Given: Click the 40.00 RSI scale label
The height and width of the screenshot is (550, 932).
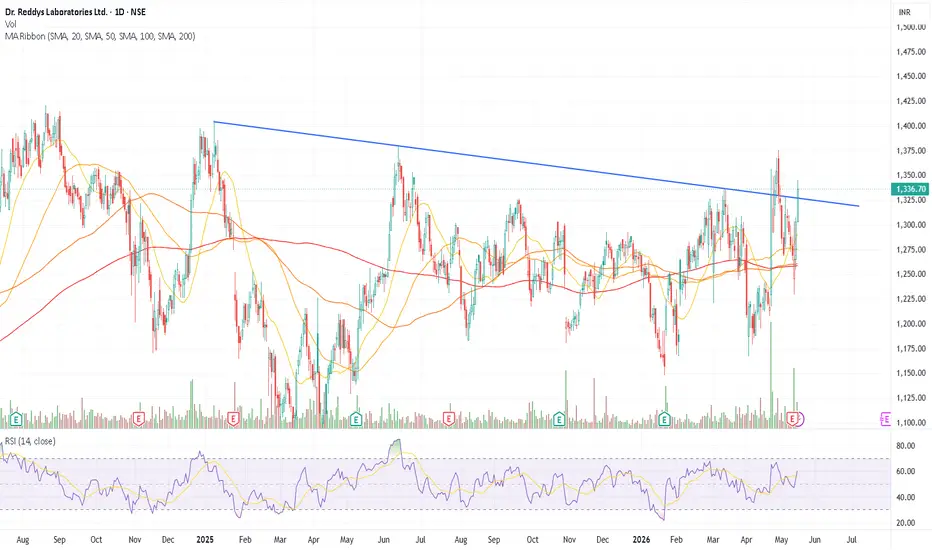Looking at the screenshot, I should (x=905, y=497).
